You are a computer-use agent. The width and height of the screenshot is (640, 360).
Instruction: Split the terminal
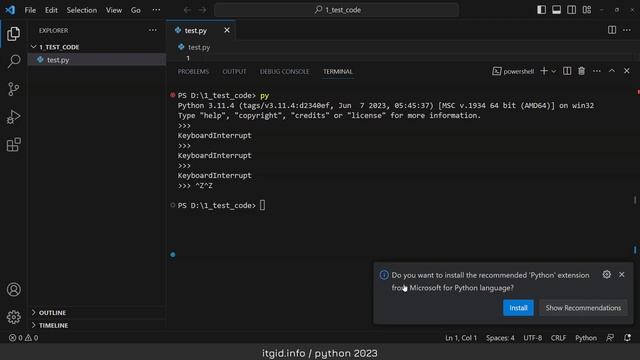(567, 71)
